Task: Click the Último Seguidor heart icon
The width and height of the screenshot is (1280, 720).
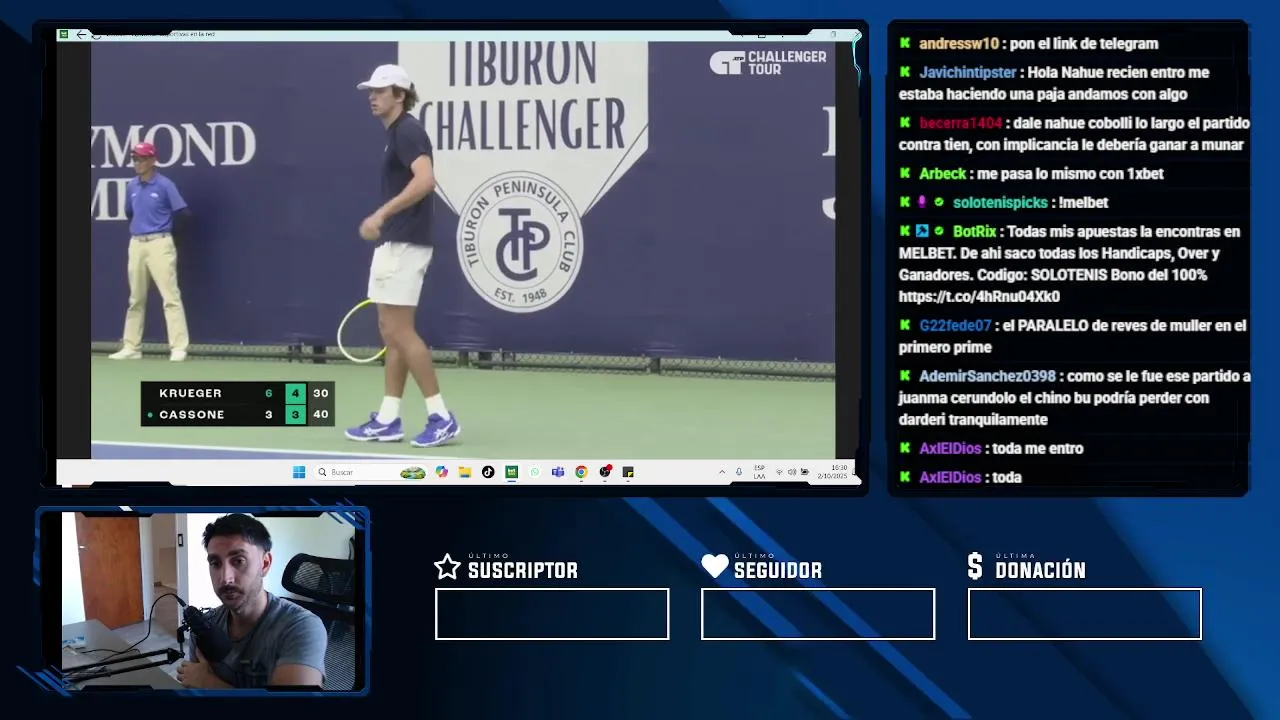Action: click(x=715, y=567)
